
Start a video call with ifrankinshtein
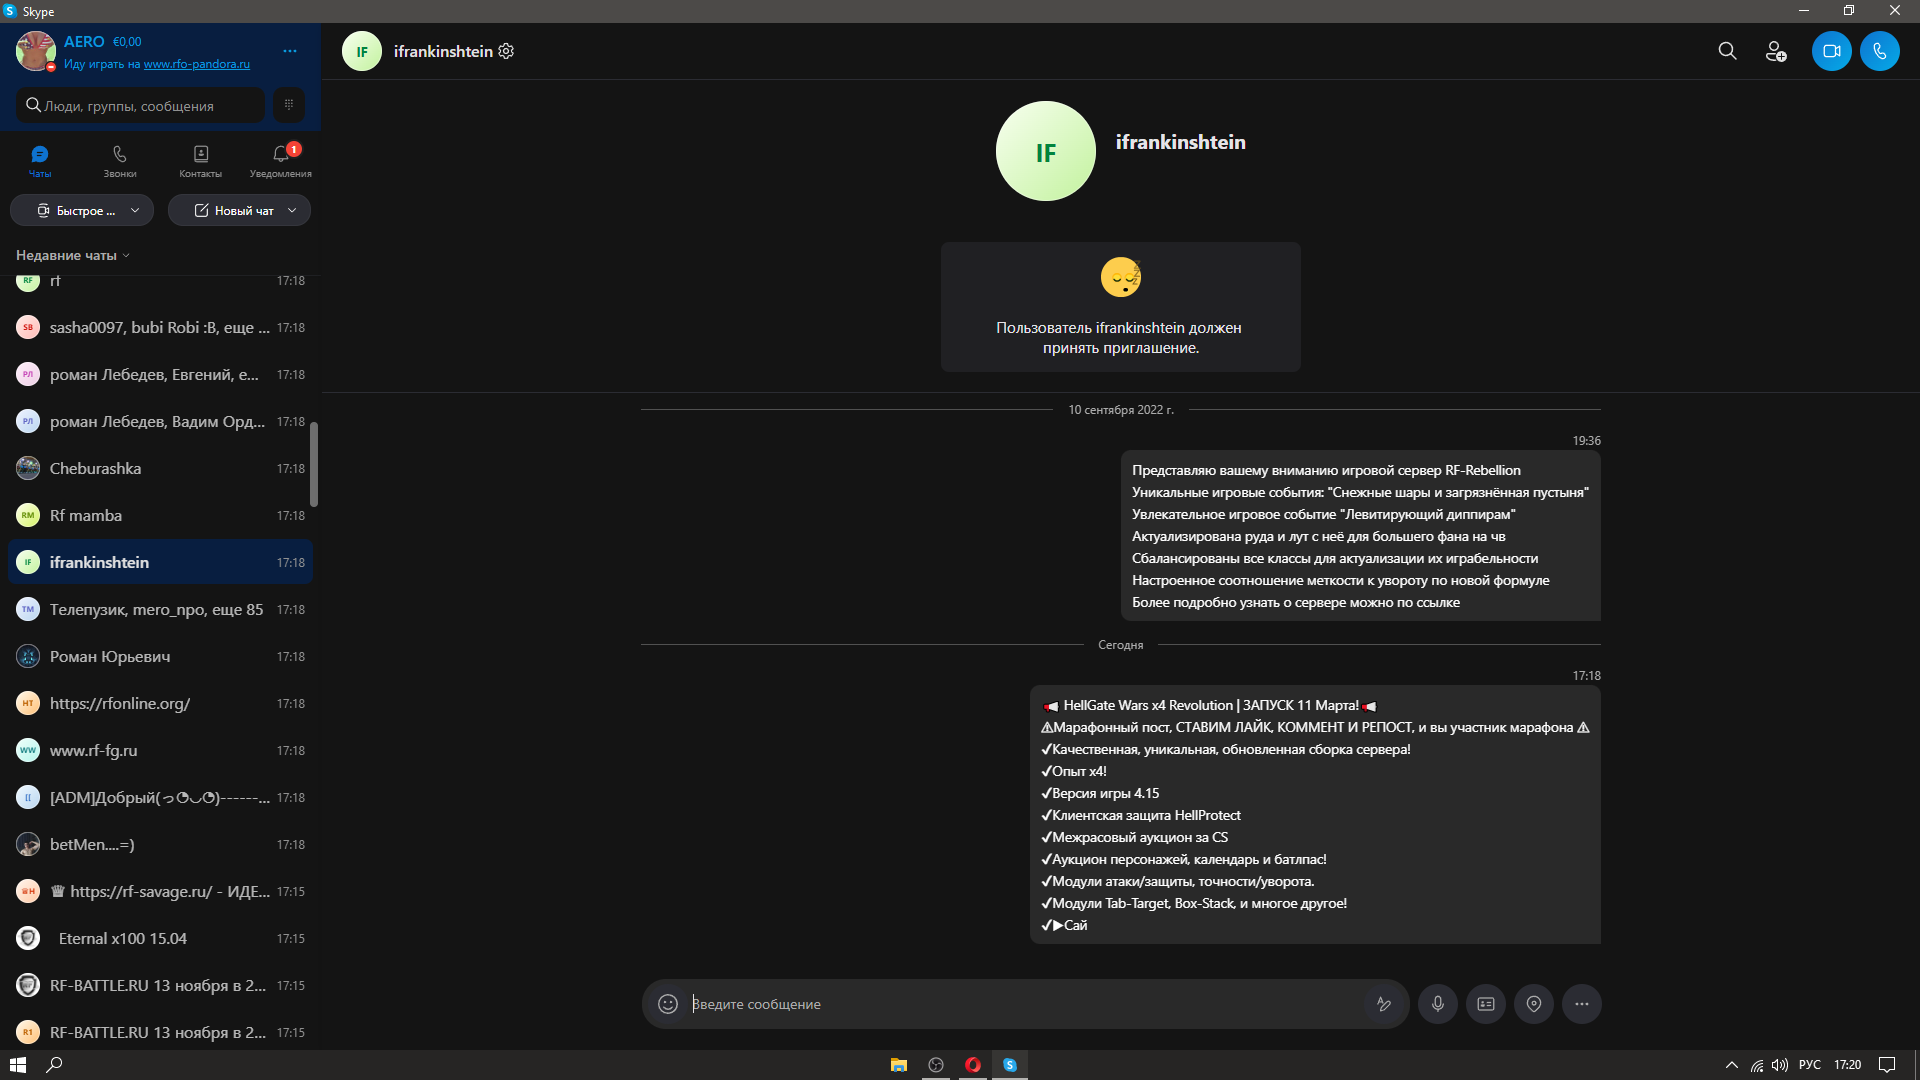click(1831, 51)
